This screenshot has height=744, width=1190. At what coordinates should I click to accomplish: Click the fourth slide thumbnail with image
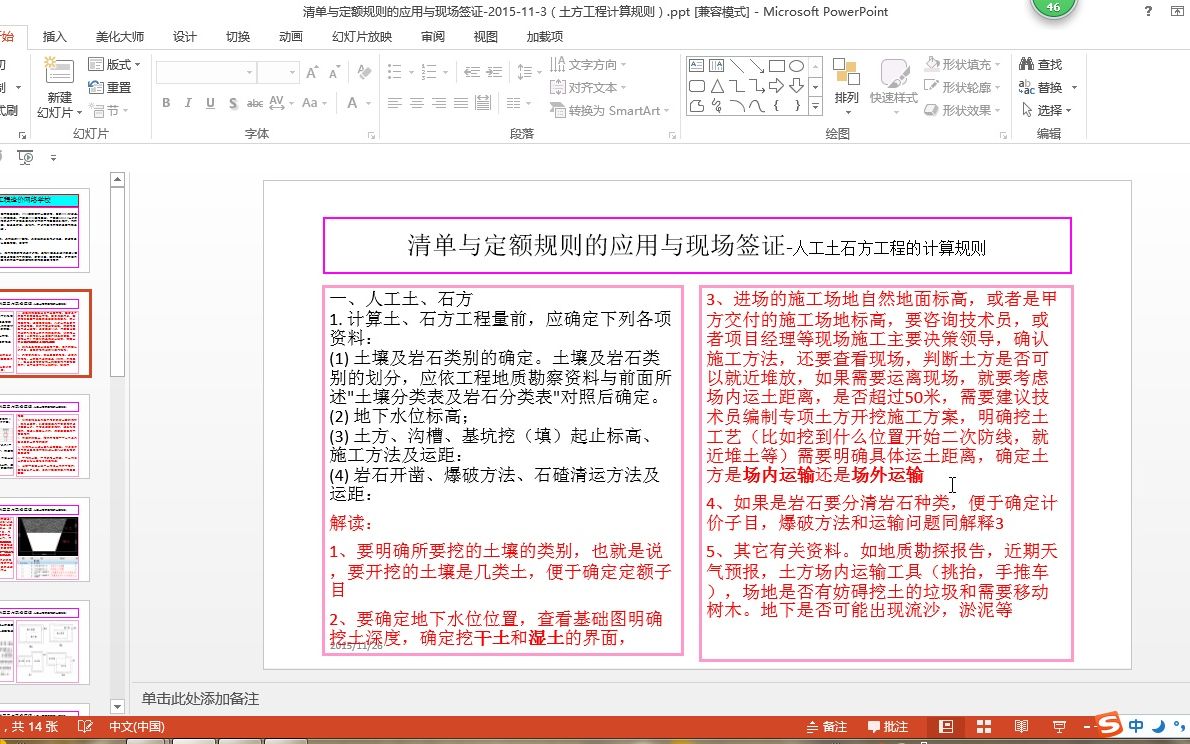(46, 539)
